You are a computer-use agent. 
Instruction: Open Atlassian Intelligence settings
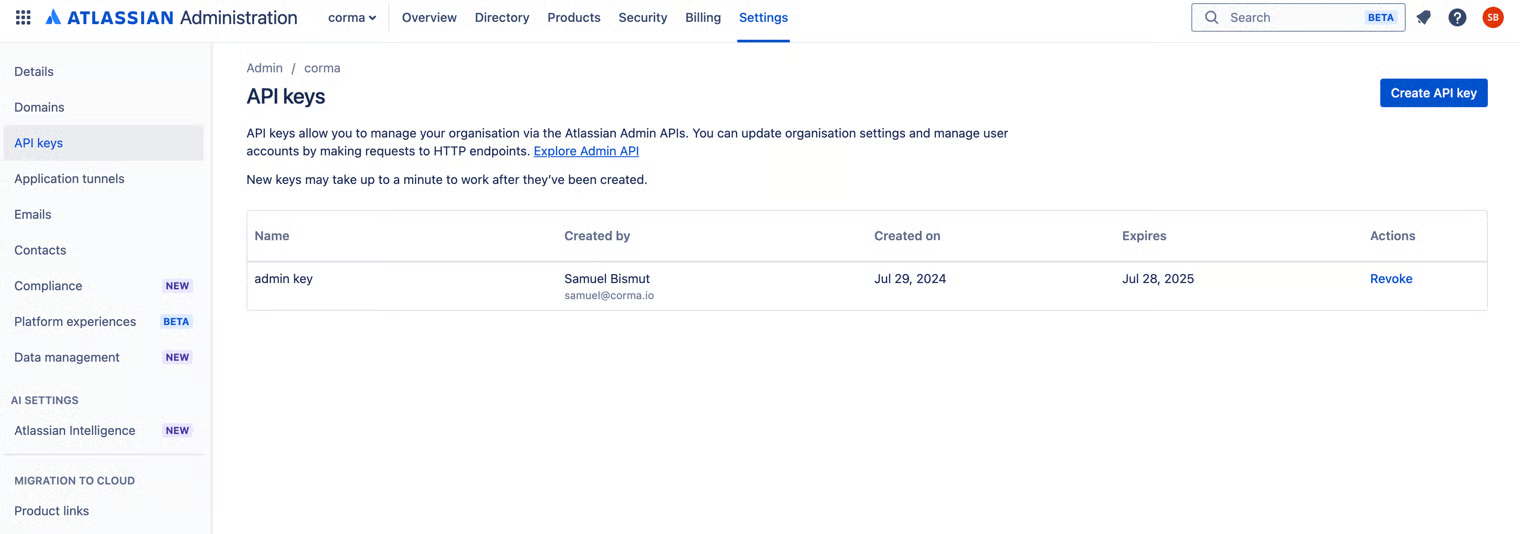(x=75, y=431)
